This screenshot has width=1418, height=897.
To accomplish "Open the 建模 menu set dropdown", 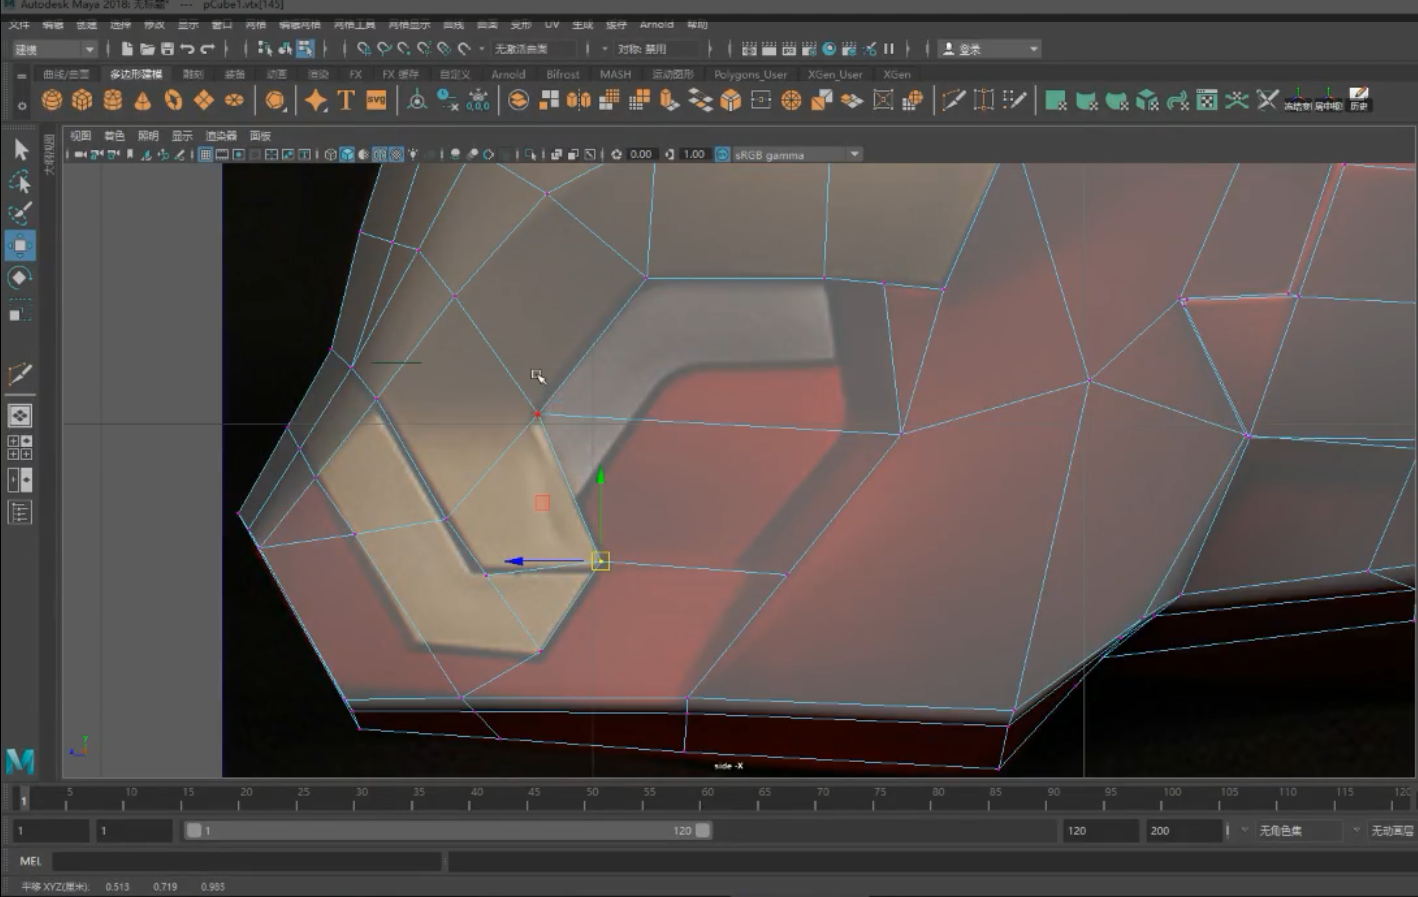I will tap(54, 48).
